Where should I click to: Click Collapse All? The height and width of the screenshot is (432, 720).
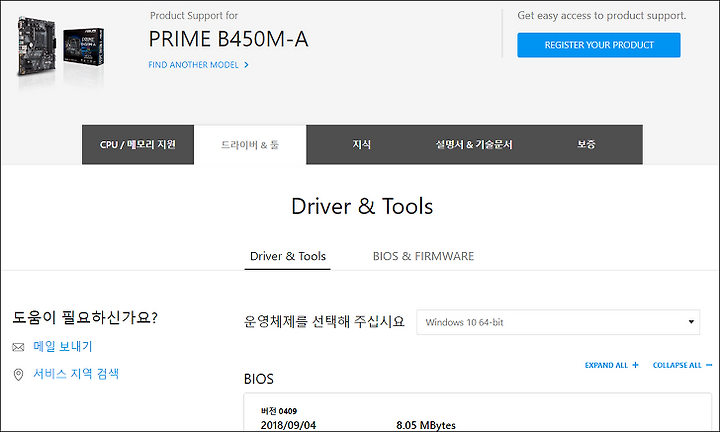click(677, 365)
